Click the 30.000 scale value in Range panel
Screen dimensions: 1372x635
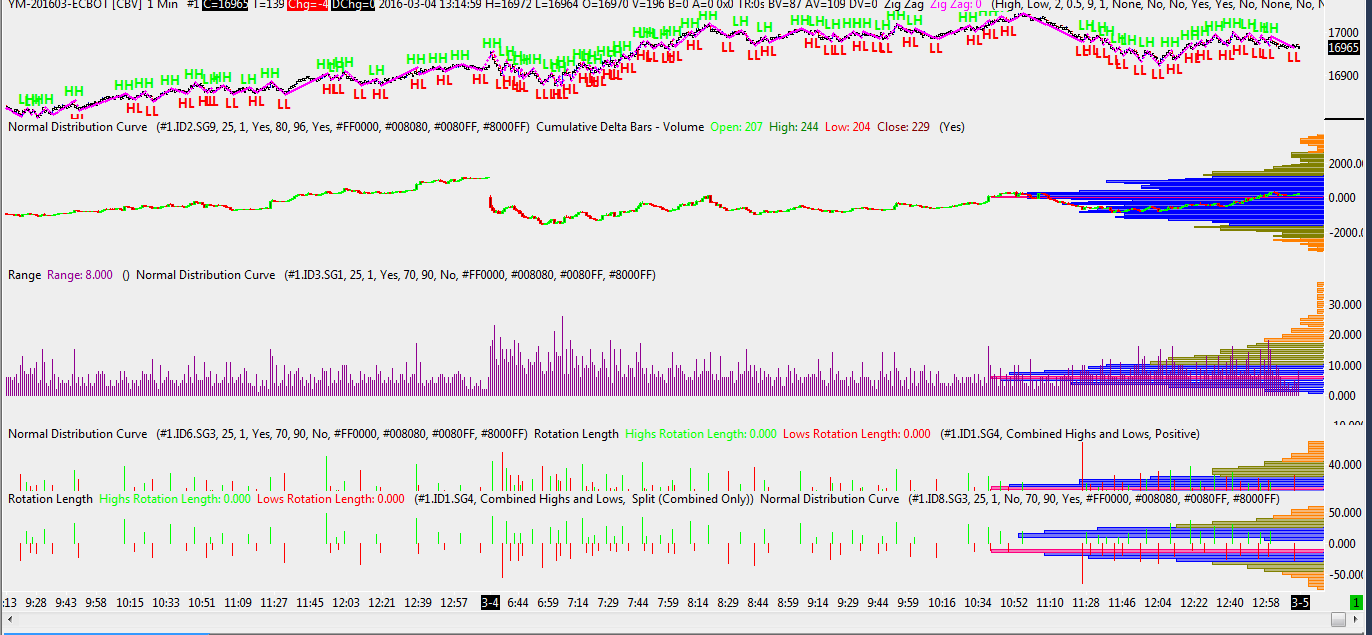(x=1345, y=305)
